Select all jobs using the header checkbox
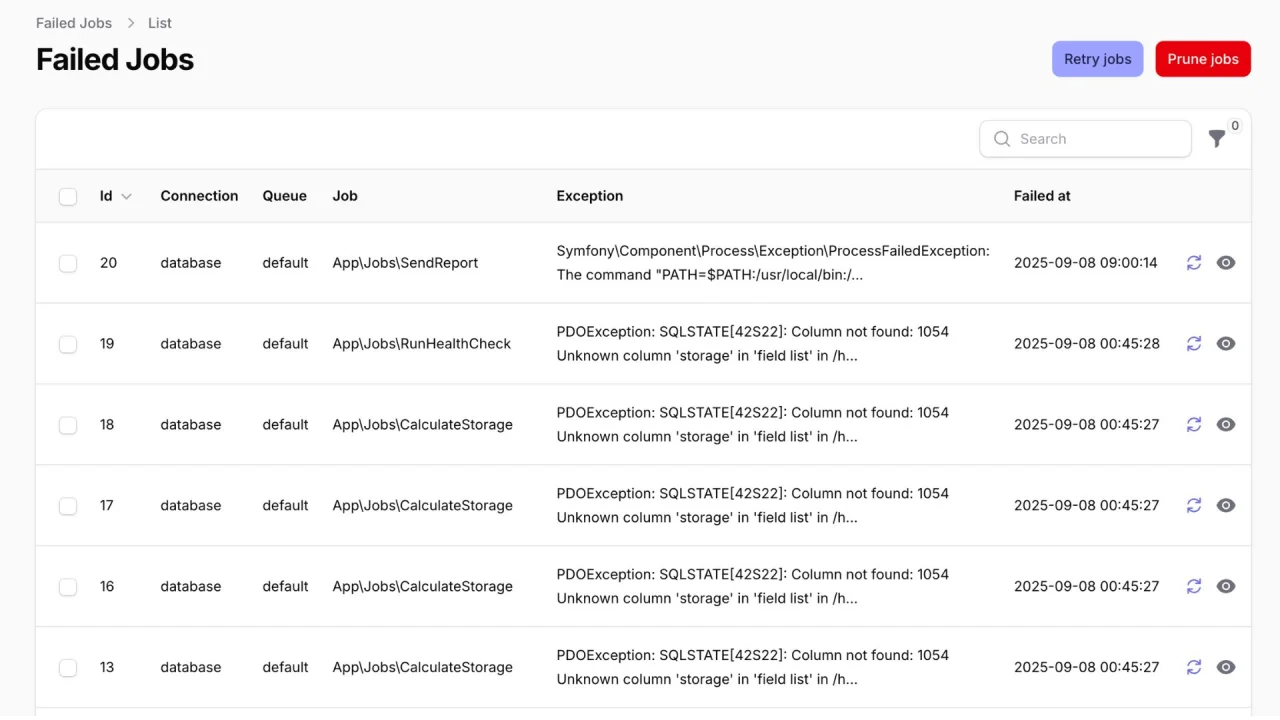The height and width of the screenshot is (720, 1280). [x=68, y=196]
